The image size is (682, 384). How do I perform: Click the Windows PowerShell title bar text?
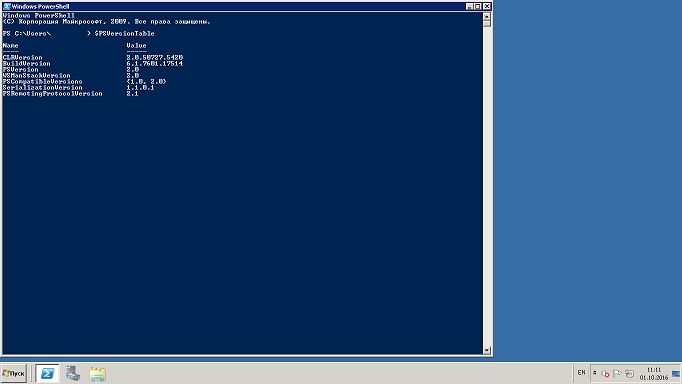[40, 7]
